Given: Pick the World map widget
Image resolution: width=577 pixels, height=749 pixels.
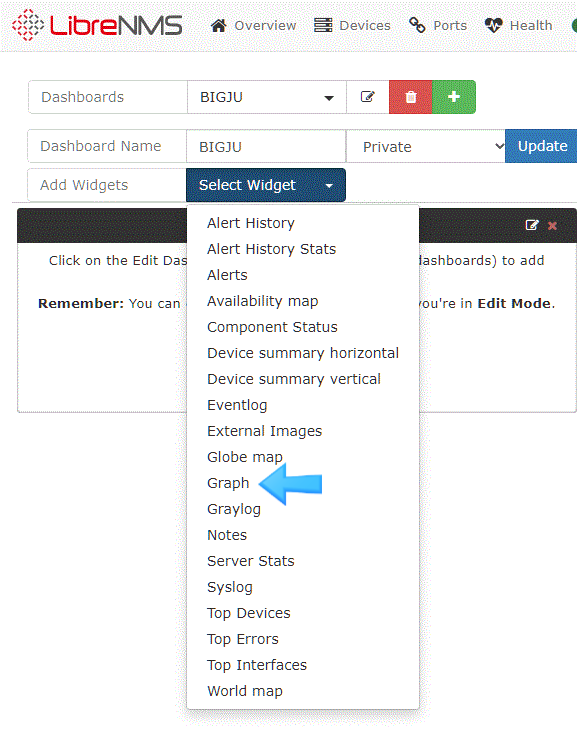Looking at the screenshot, I should (x=245, y=691).
